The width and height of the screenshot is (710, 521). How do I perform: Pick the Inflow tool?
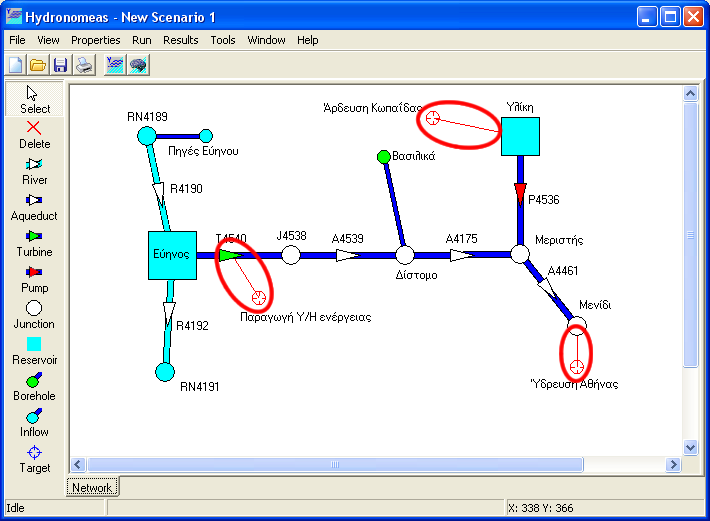[x=34, y=423]
